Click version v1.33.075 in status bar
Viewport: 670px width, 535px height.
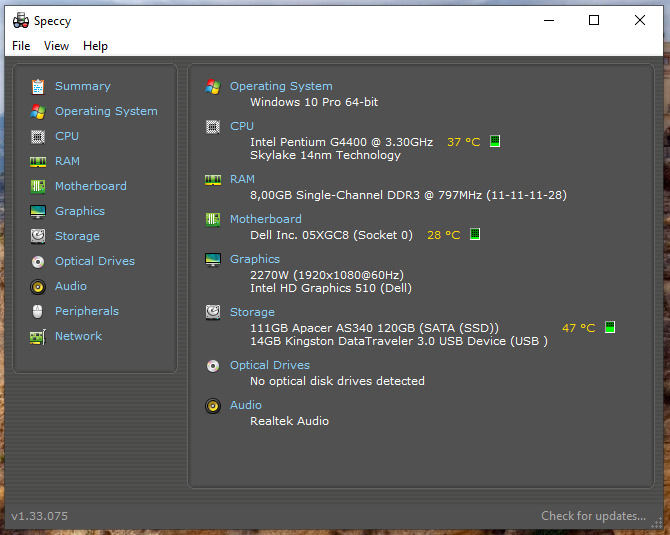[39, 516]
